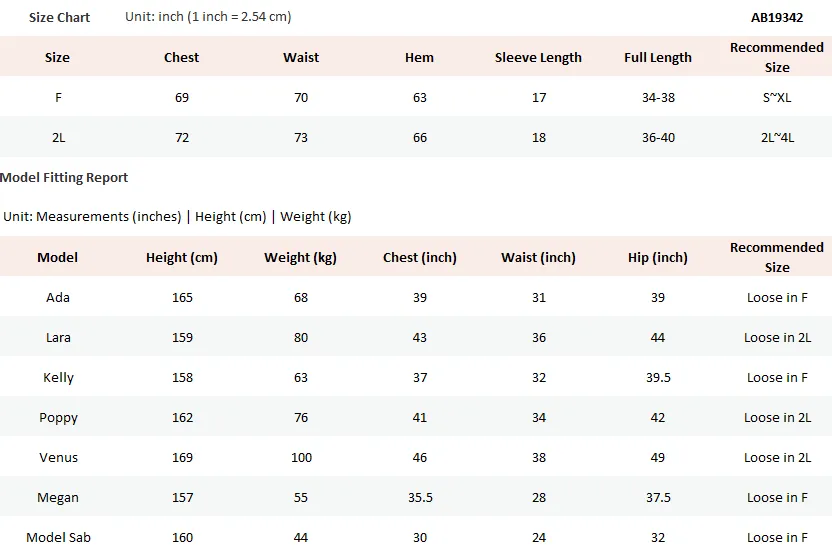Click Poppy's Loose in 2L recommendation
This screenshot has width=832, height=557.
coord(777,417)
